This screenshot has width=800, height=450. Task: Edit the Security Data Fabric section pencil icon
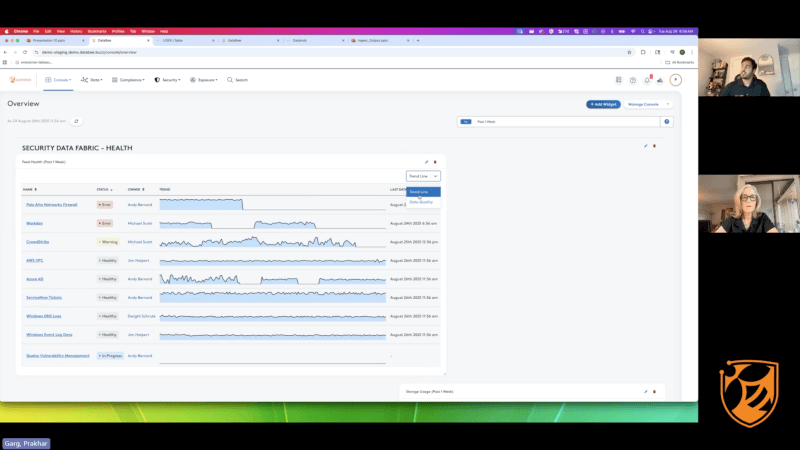pos(645,146)
